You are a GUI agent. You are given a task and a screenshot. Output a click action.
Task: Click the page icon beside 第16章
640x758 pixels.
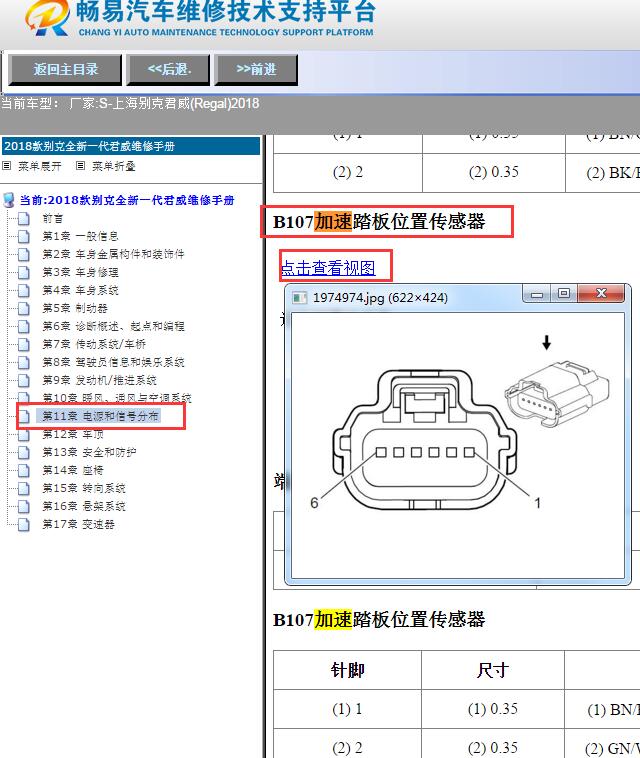click(x=24, y=507)
